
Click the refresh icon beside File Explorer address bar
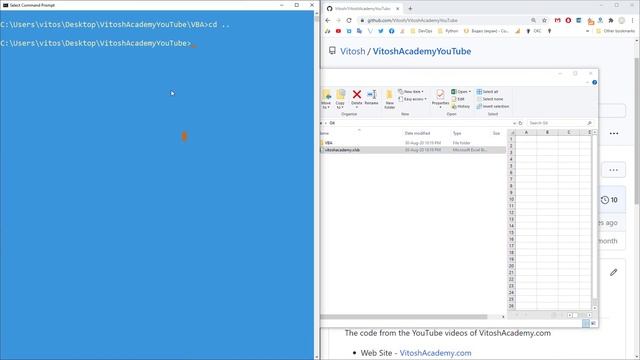520,123
